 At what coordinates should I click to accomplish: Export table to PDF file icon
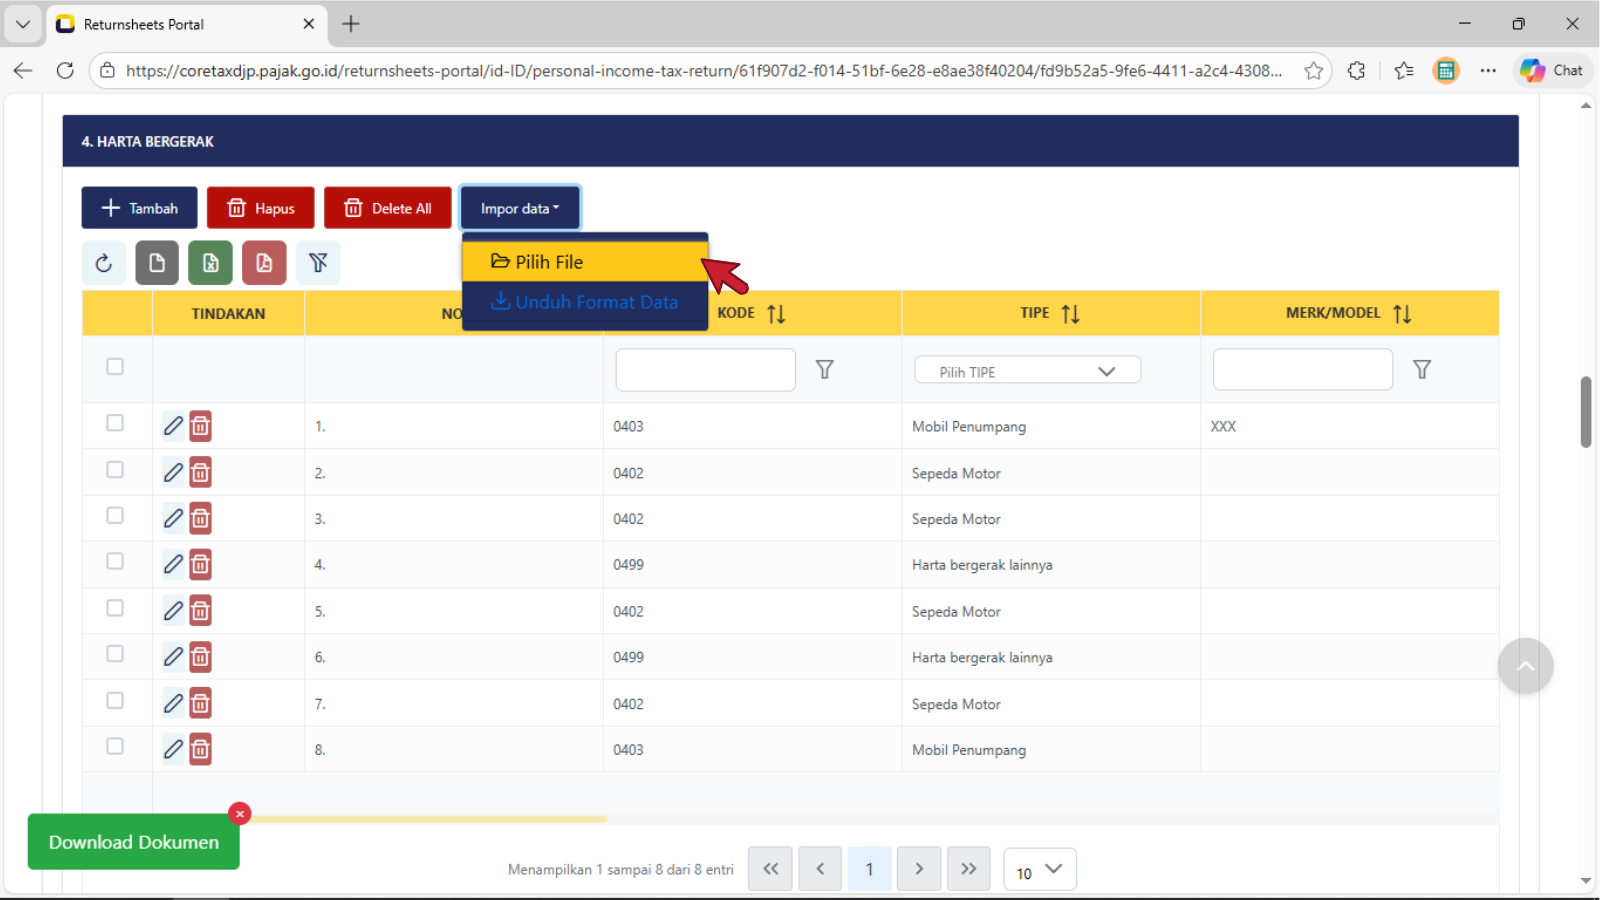(x=264, y=263)
